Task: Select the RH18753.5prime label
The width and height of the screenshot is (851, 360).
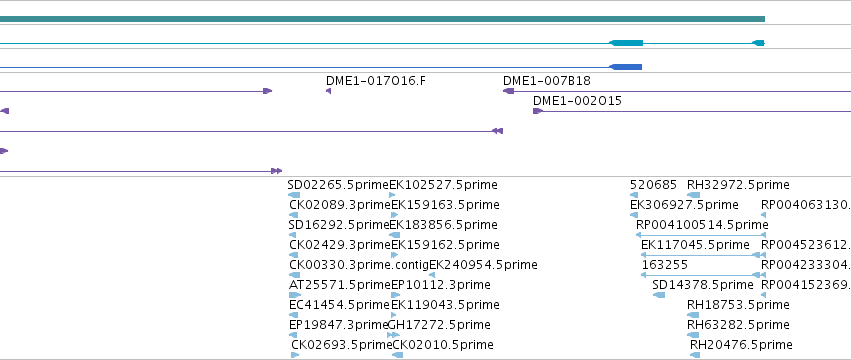Action: (738, 305)
